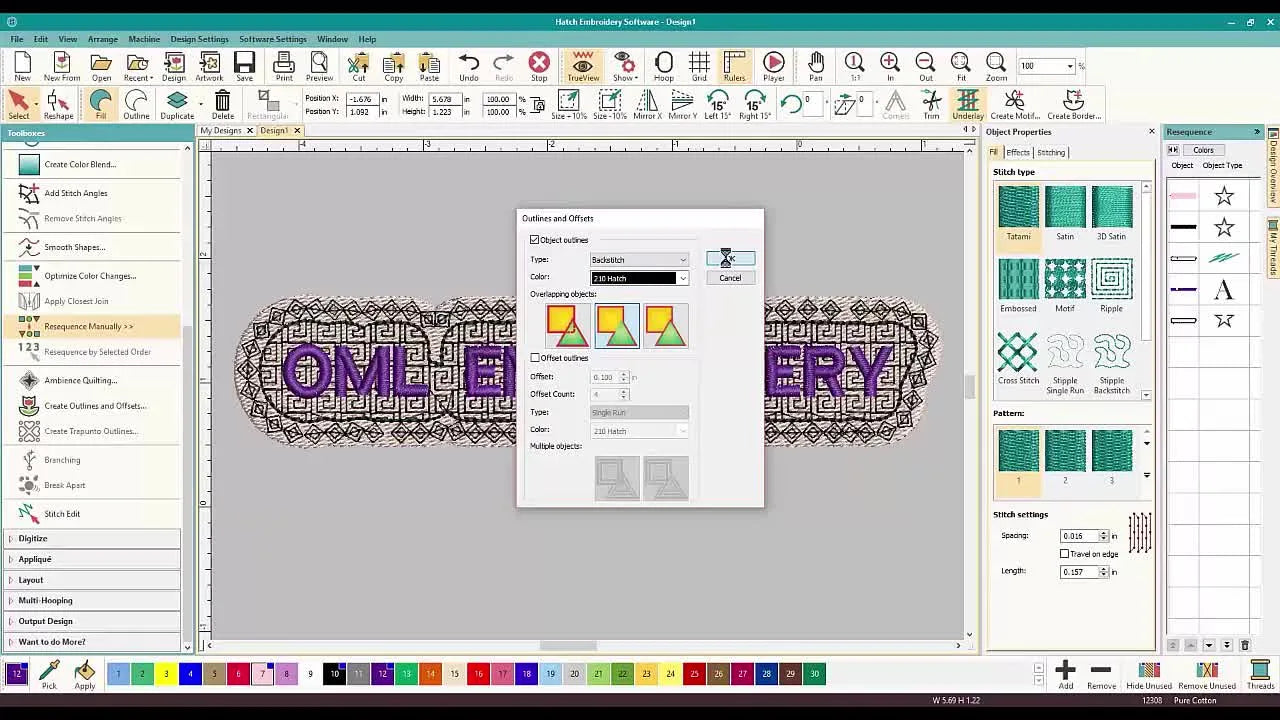Click Ambience Quilting option

[x=80, y=380]
